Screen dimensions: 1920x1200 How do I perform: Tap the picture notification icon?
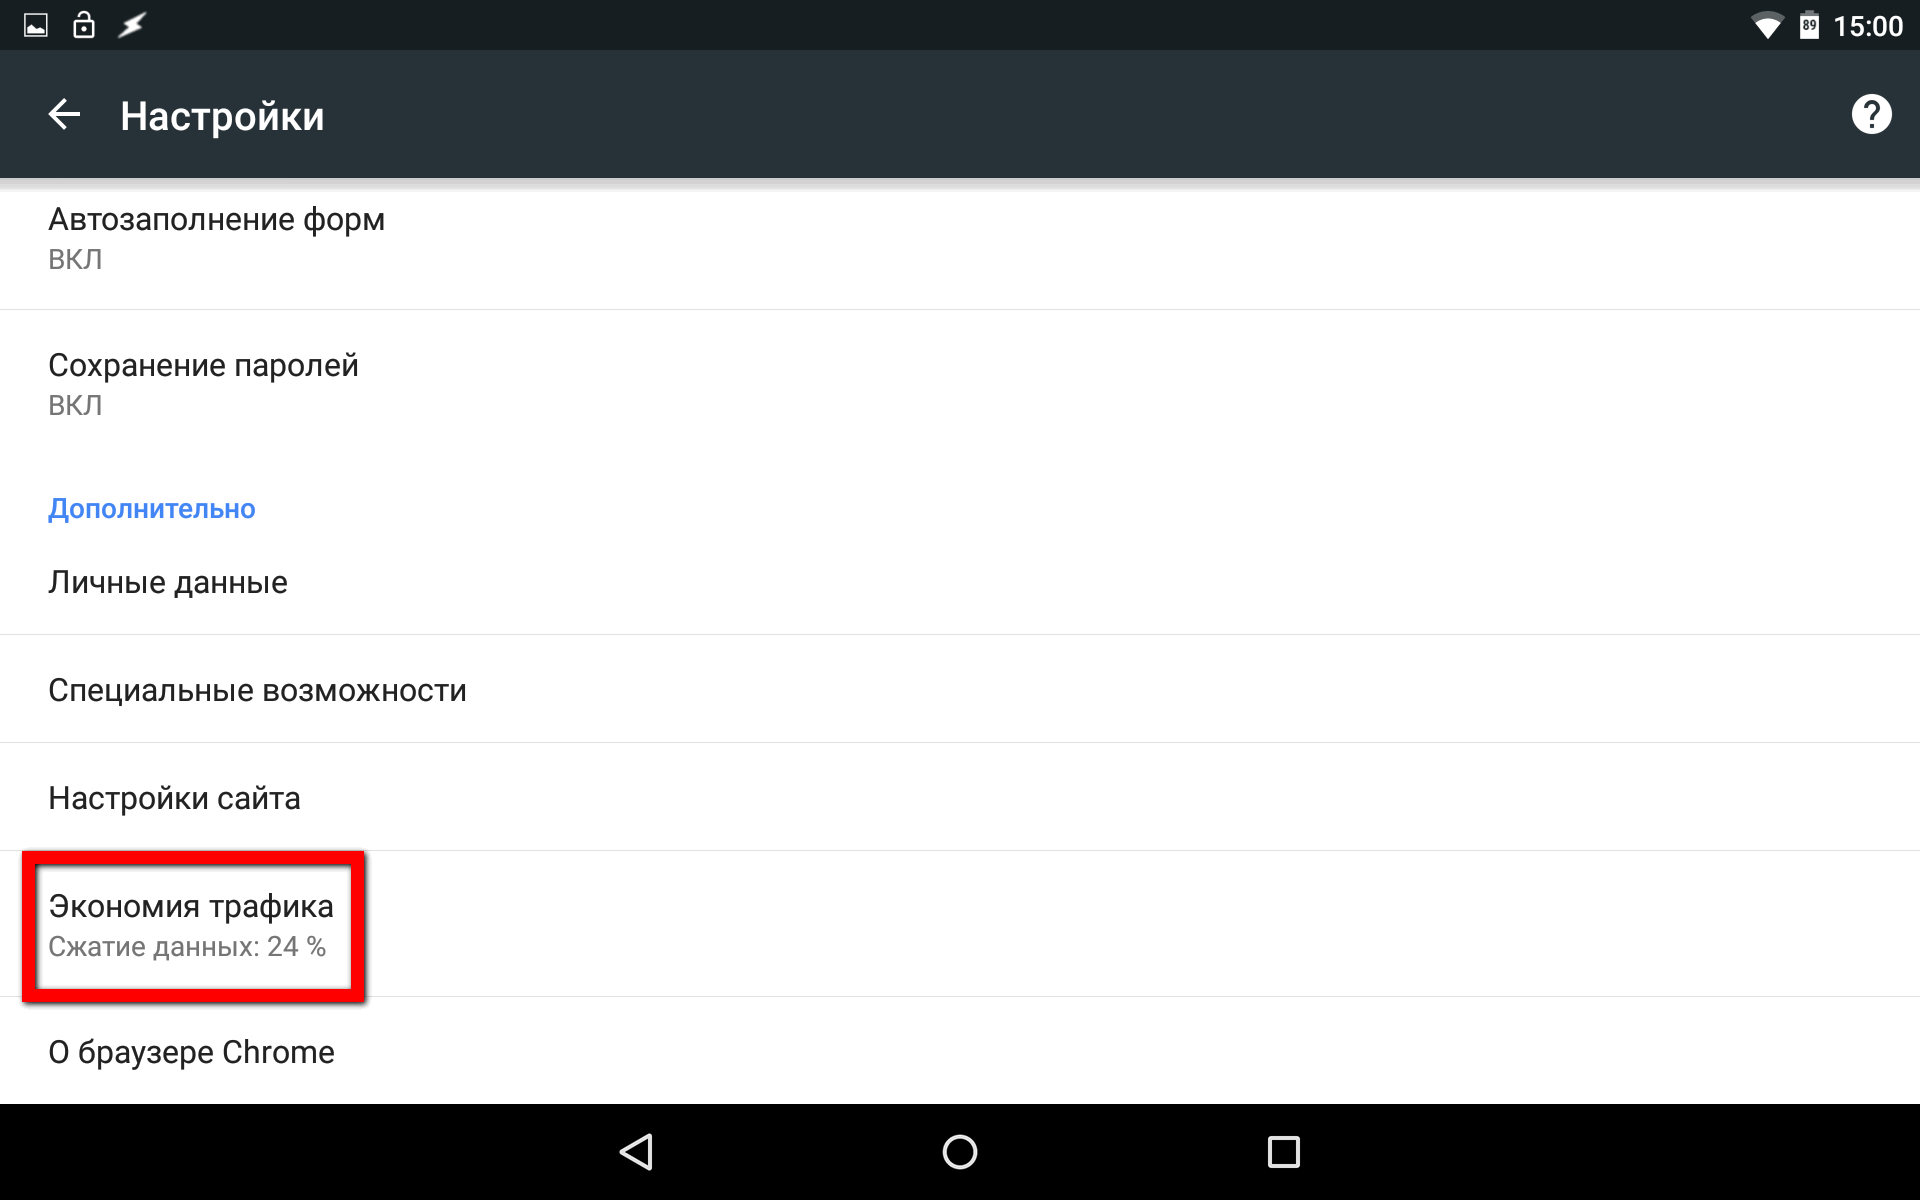[x=36, y=25]
